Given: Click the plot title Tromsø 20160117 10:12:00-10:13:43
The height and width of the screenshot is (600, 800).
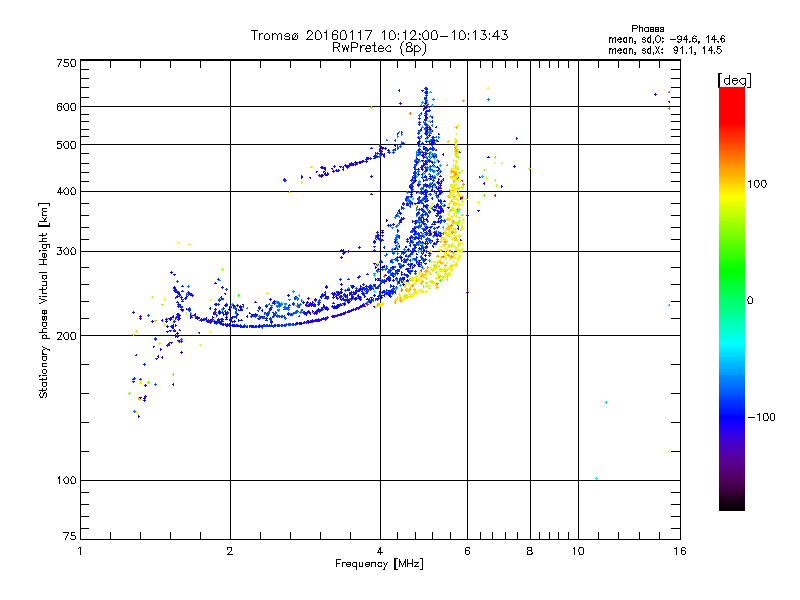Looking at the screenshot, I should coord(379,35).
